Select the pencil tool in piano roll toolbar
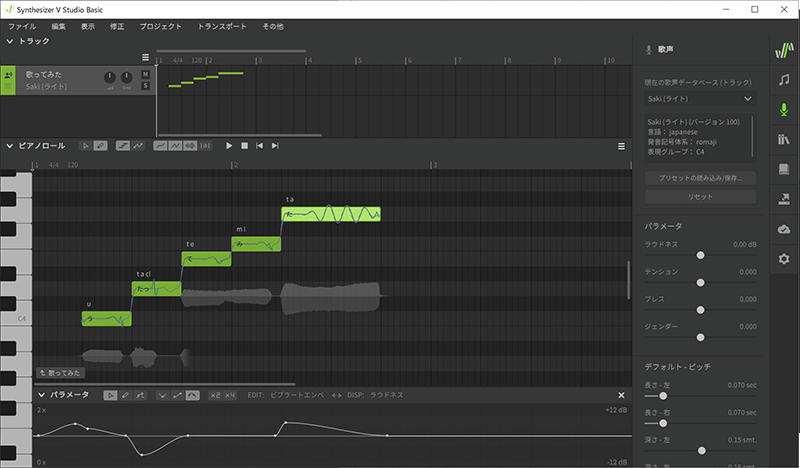 coord(101,146)
